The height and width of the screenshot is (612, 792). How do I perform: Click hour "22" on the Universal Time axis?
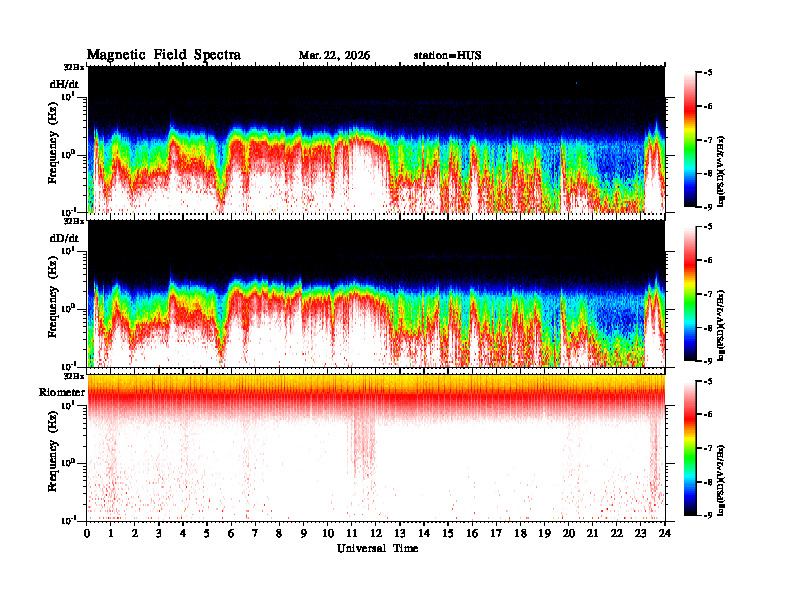point(617,533)
